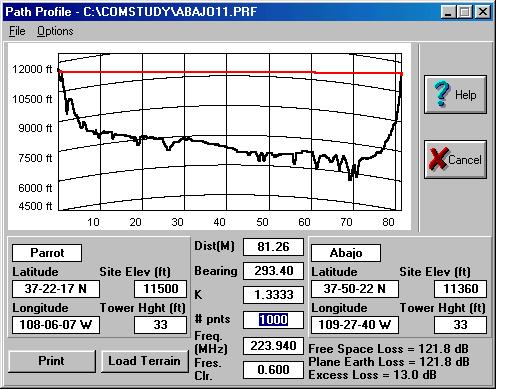Click the Fres. Clr. field 0.600
The image size is (512, 389).
pyautogui.click(x=273, y=370)
